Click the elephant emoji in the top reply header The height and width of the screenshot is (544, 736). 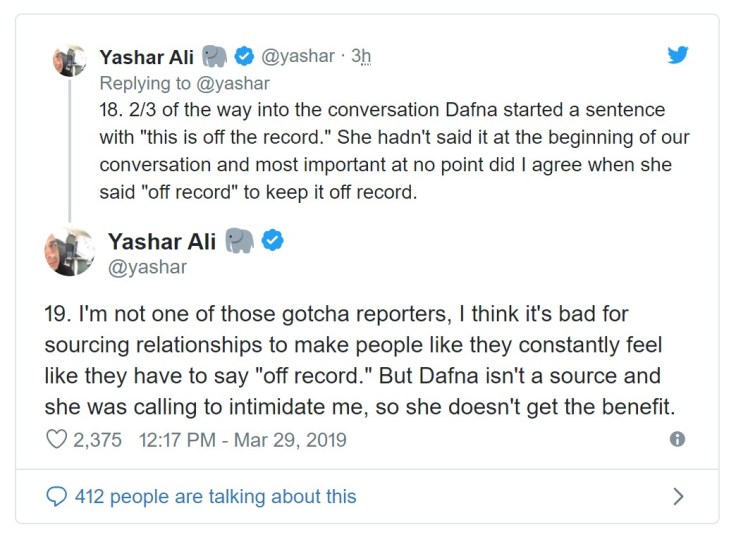coord(214,56)
